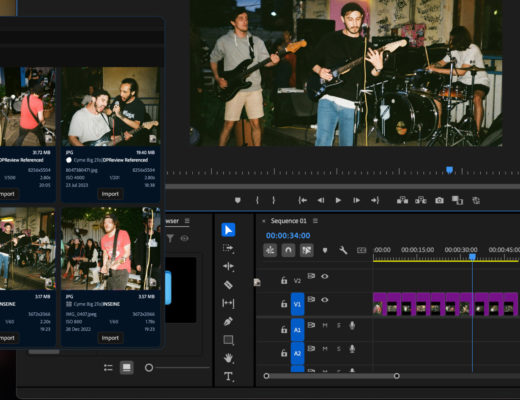Toggle V2 track output eye
This screenshot has width=520, height=400.
pyautogui.click(x=325, y=276)
